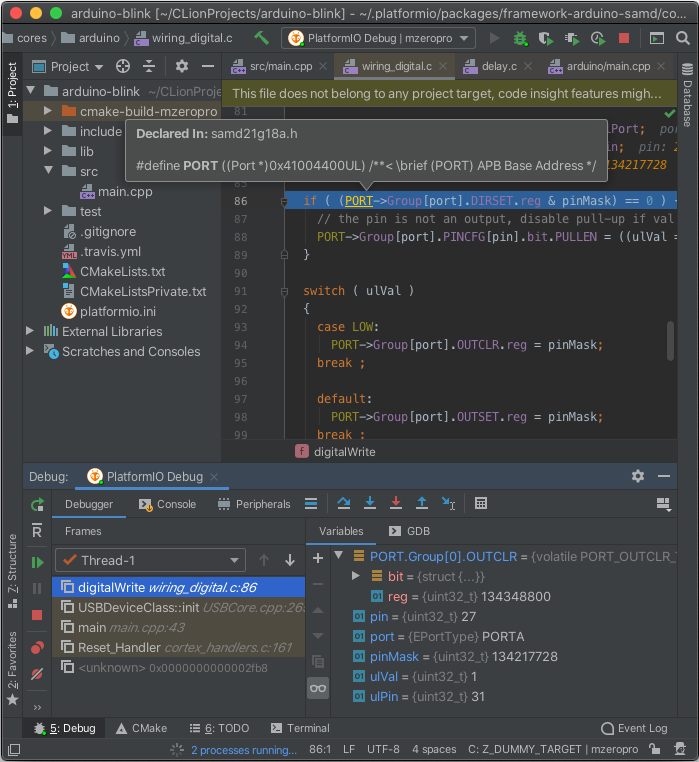Open CMakeLists.txt in the Project tree
Screen dimensions: 699x762
122,271
